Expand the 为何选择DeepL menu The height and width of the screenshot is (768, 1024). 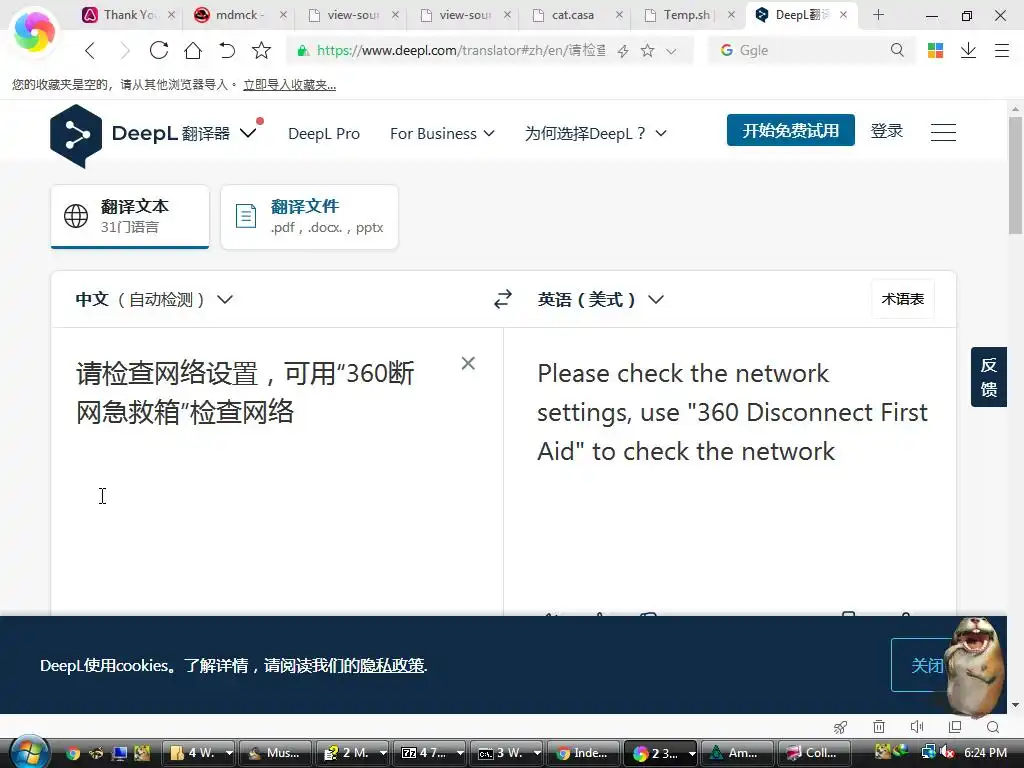pyautogui.click(x=596, y=133)
